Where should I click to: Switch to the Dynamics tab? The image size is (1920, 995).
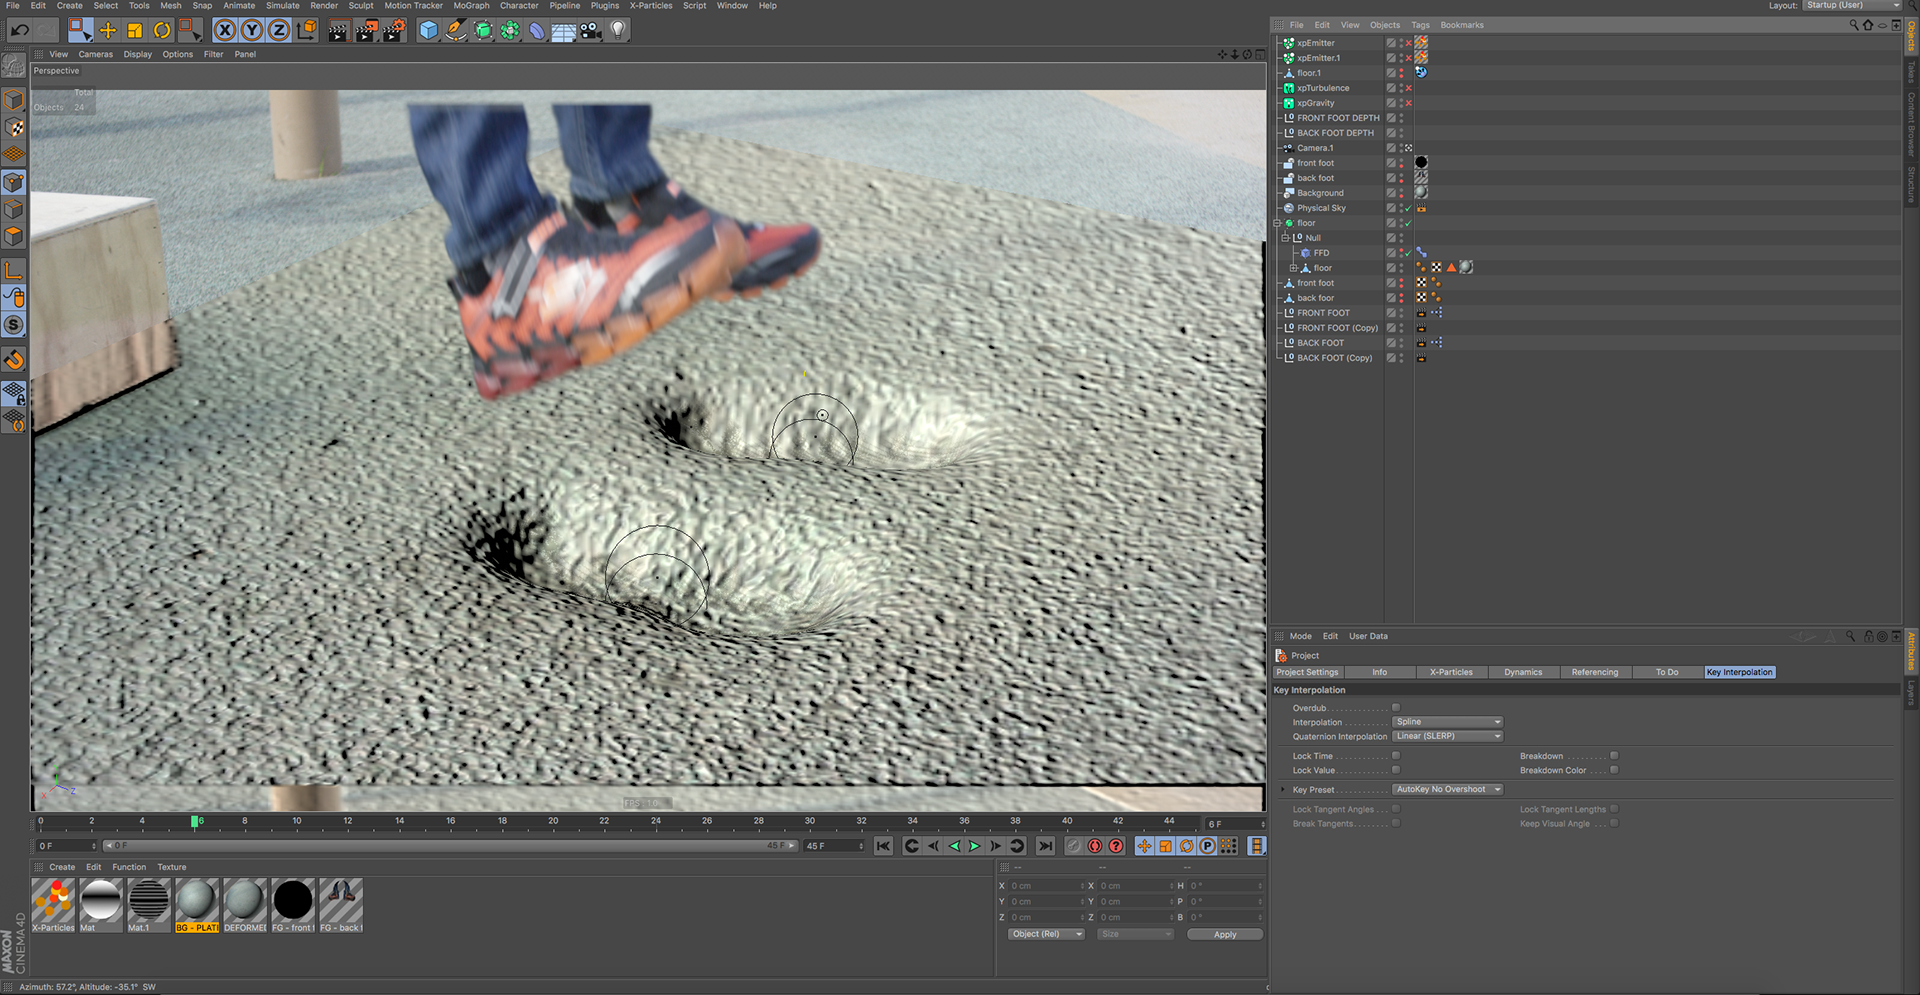click(x=1523, y=672)
